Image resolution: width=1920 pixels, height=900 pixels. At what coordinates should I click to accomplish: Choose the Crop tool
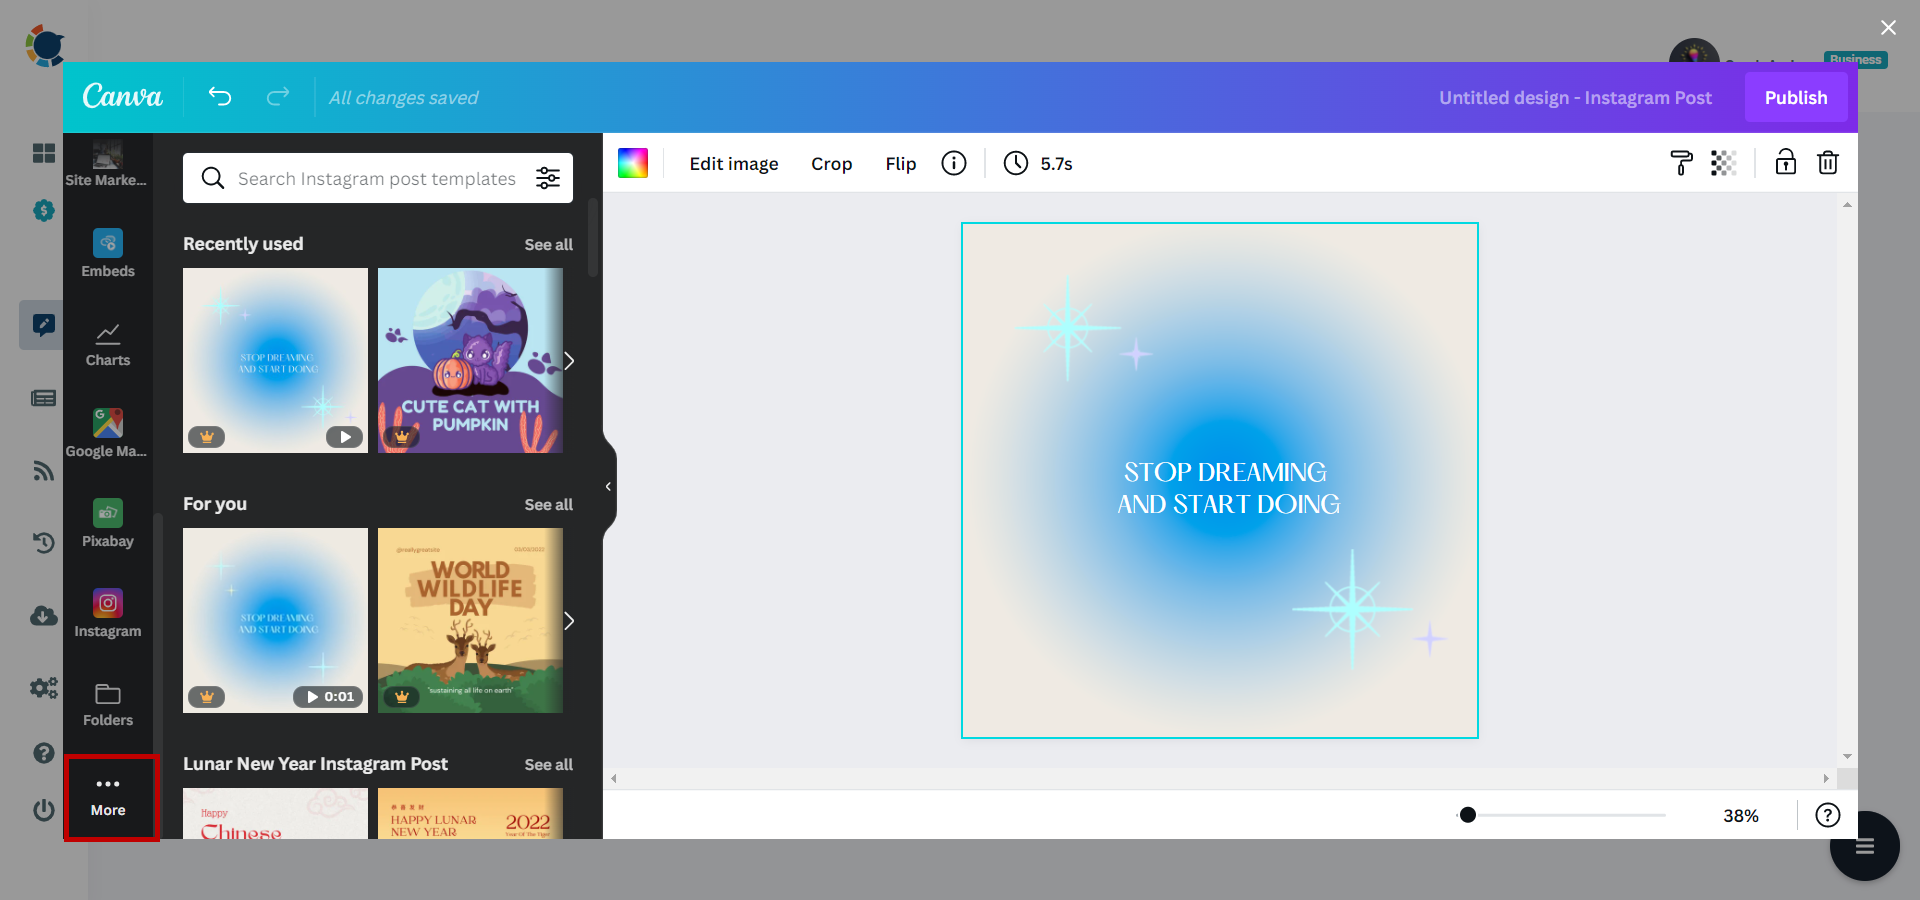coord(831,164)
